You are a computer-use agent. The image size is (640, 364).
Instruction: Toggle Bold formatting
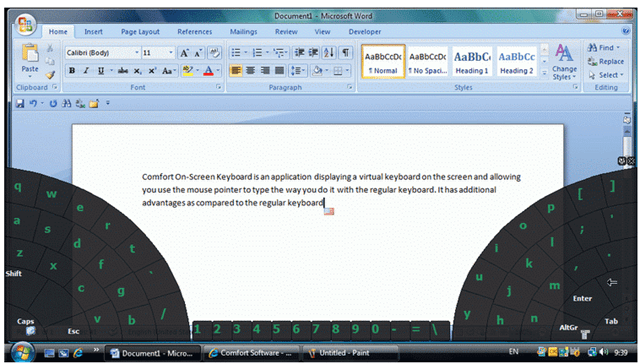click(72, 71)
